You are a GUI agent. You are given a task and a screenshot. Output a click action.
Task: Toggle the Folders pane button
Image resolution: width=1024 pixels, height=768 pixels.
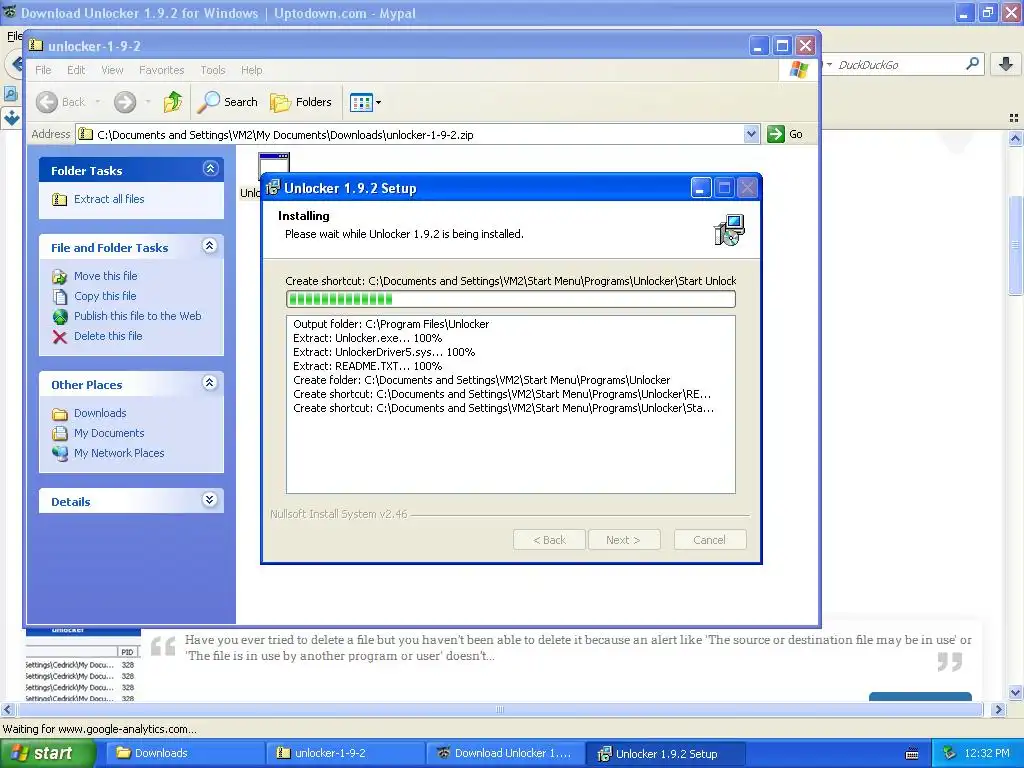point(301,102)
